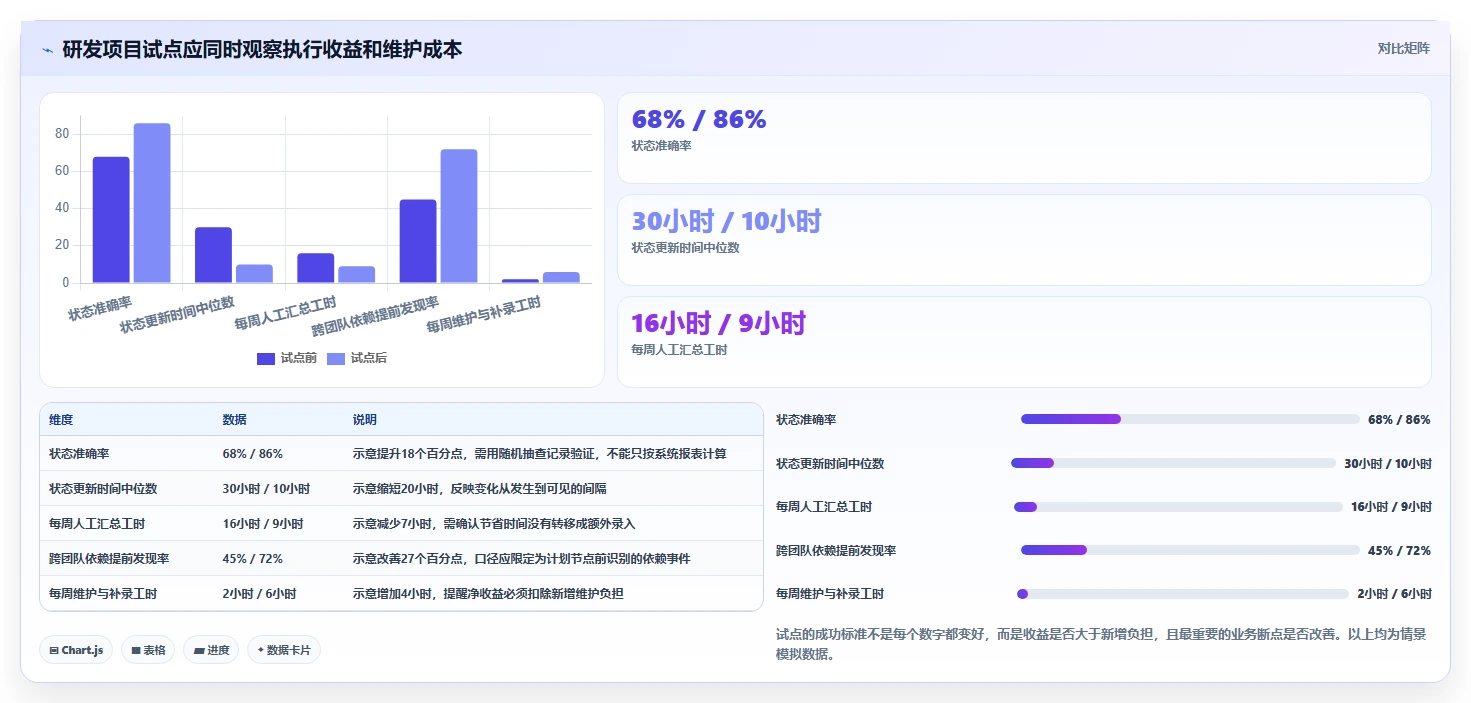Image resolution: width=1471 pixels, height=703 pixels.
Task: Click the description starting with 示意减少7小时
Action: tap(494, 524)
